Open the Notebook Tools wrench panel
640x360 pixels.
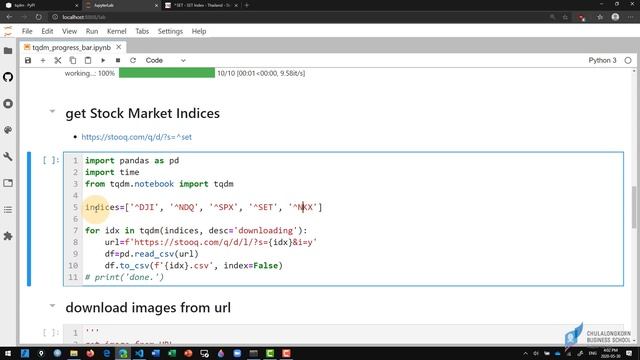point(8,157)
